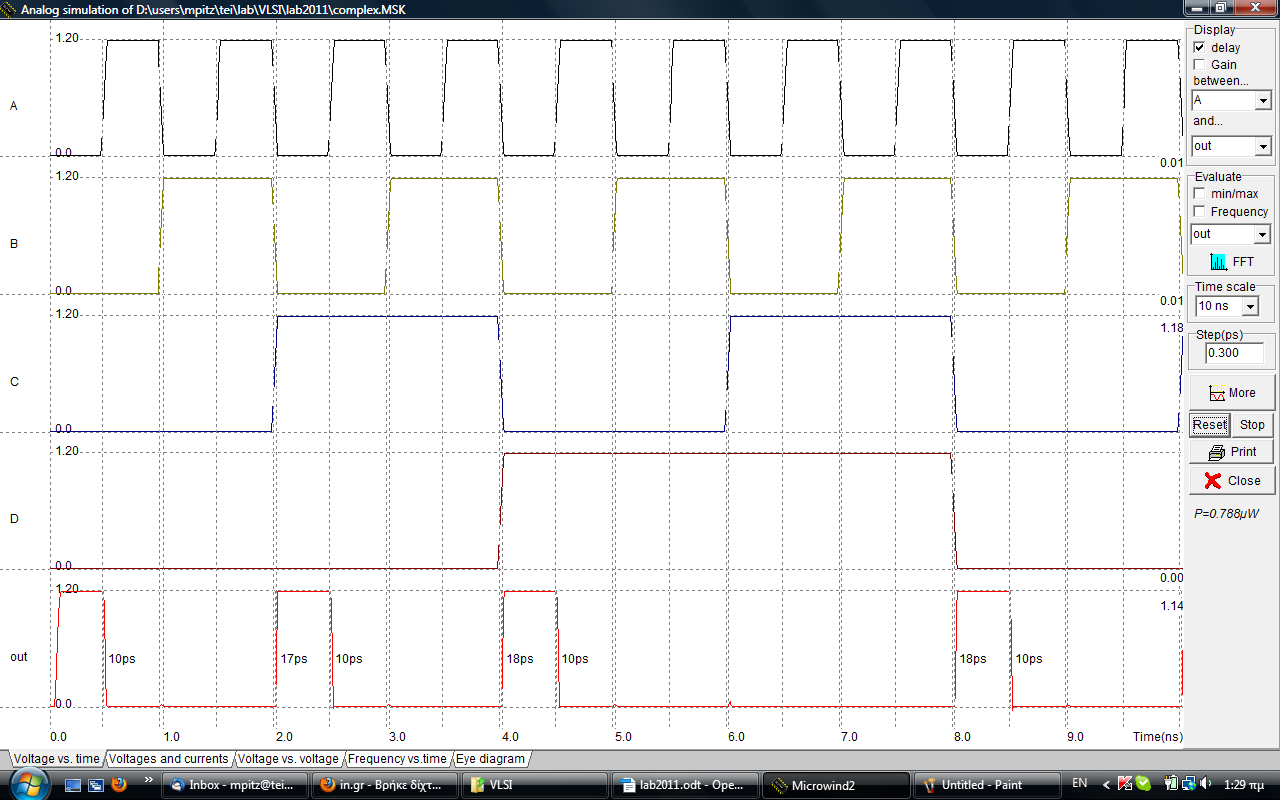Open the Inbox mail taskbar window
Image resolution: width=1280 pixels, height=800 pixels.
[x=233, y=785]
